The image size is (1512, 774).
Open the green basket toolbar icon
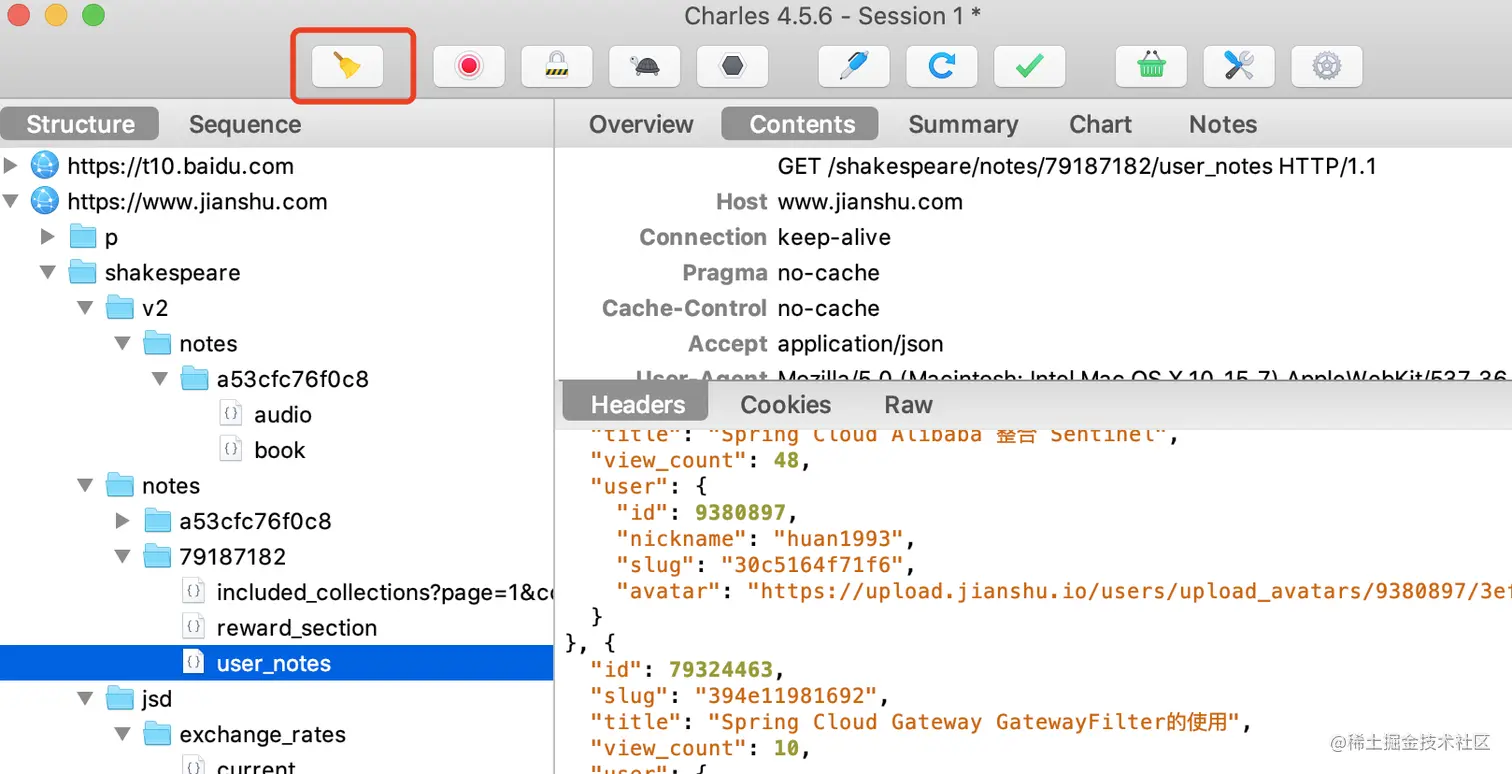click(x=1151, y=66)
